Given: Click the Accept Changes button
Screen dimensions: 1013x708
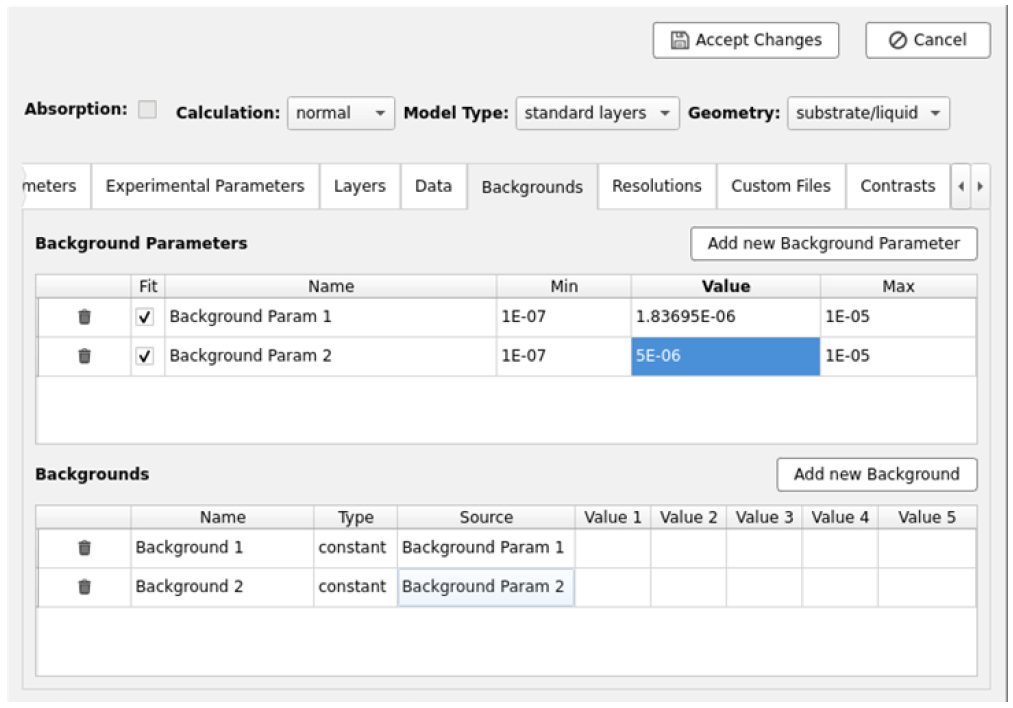Looking at the screenshot, I should [746, 40].
